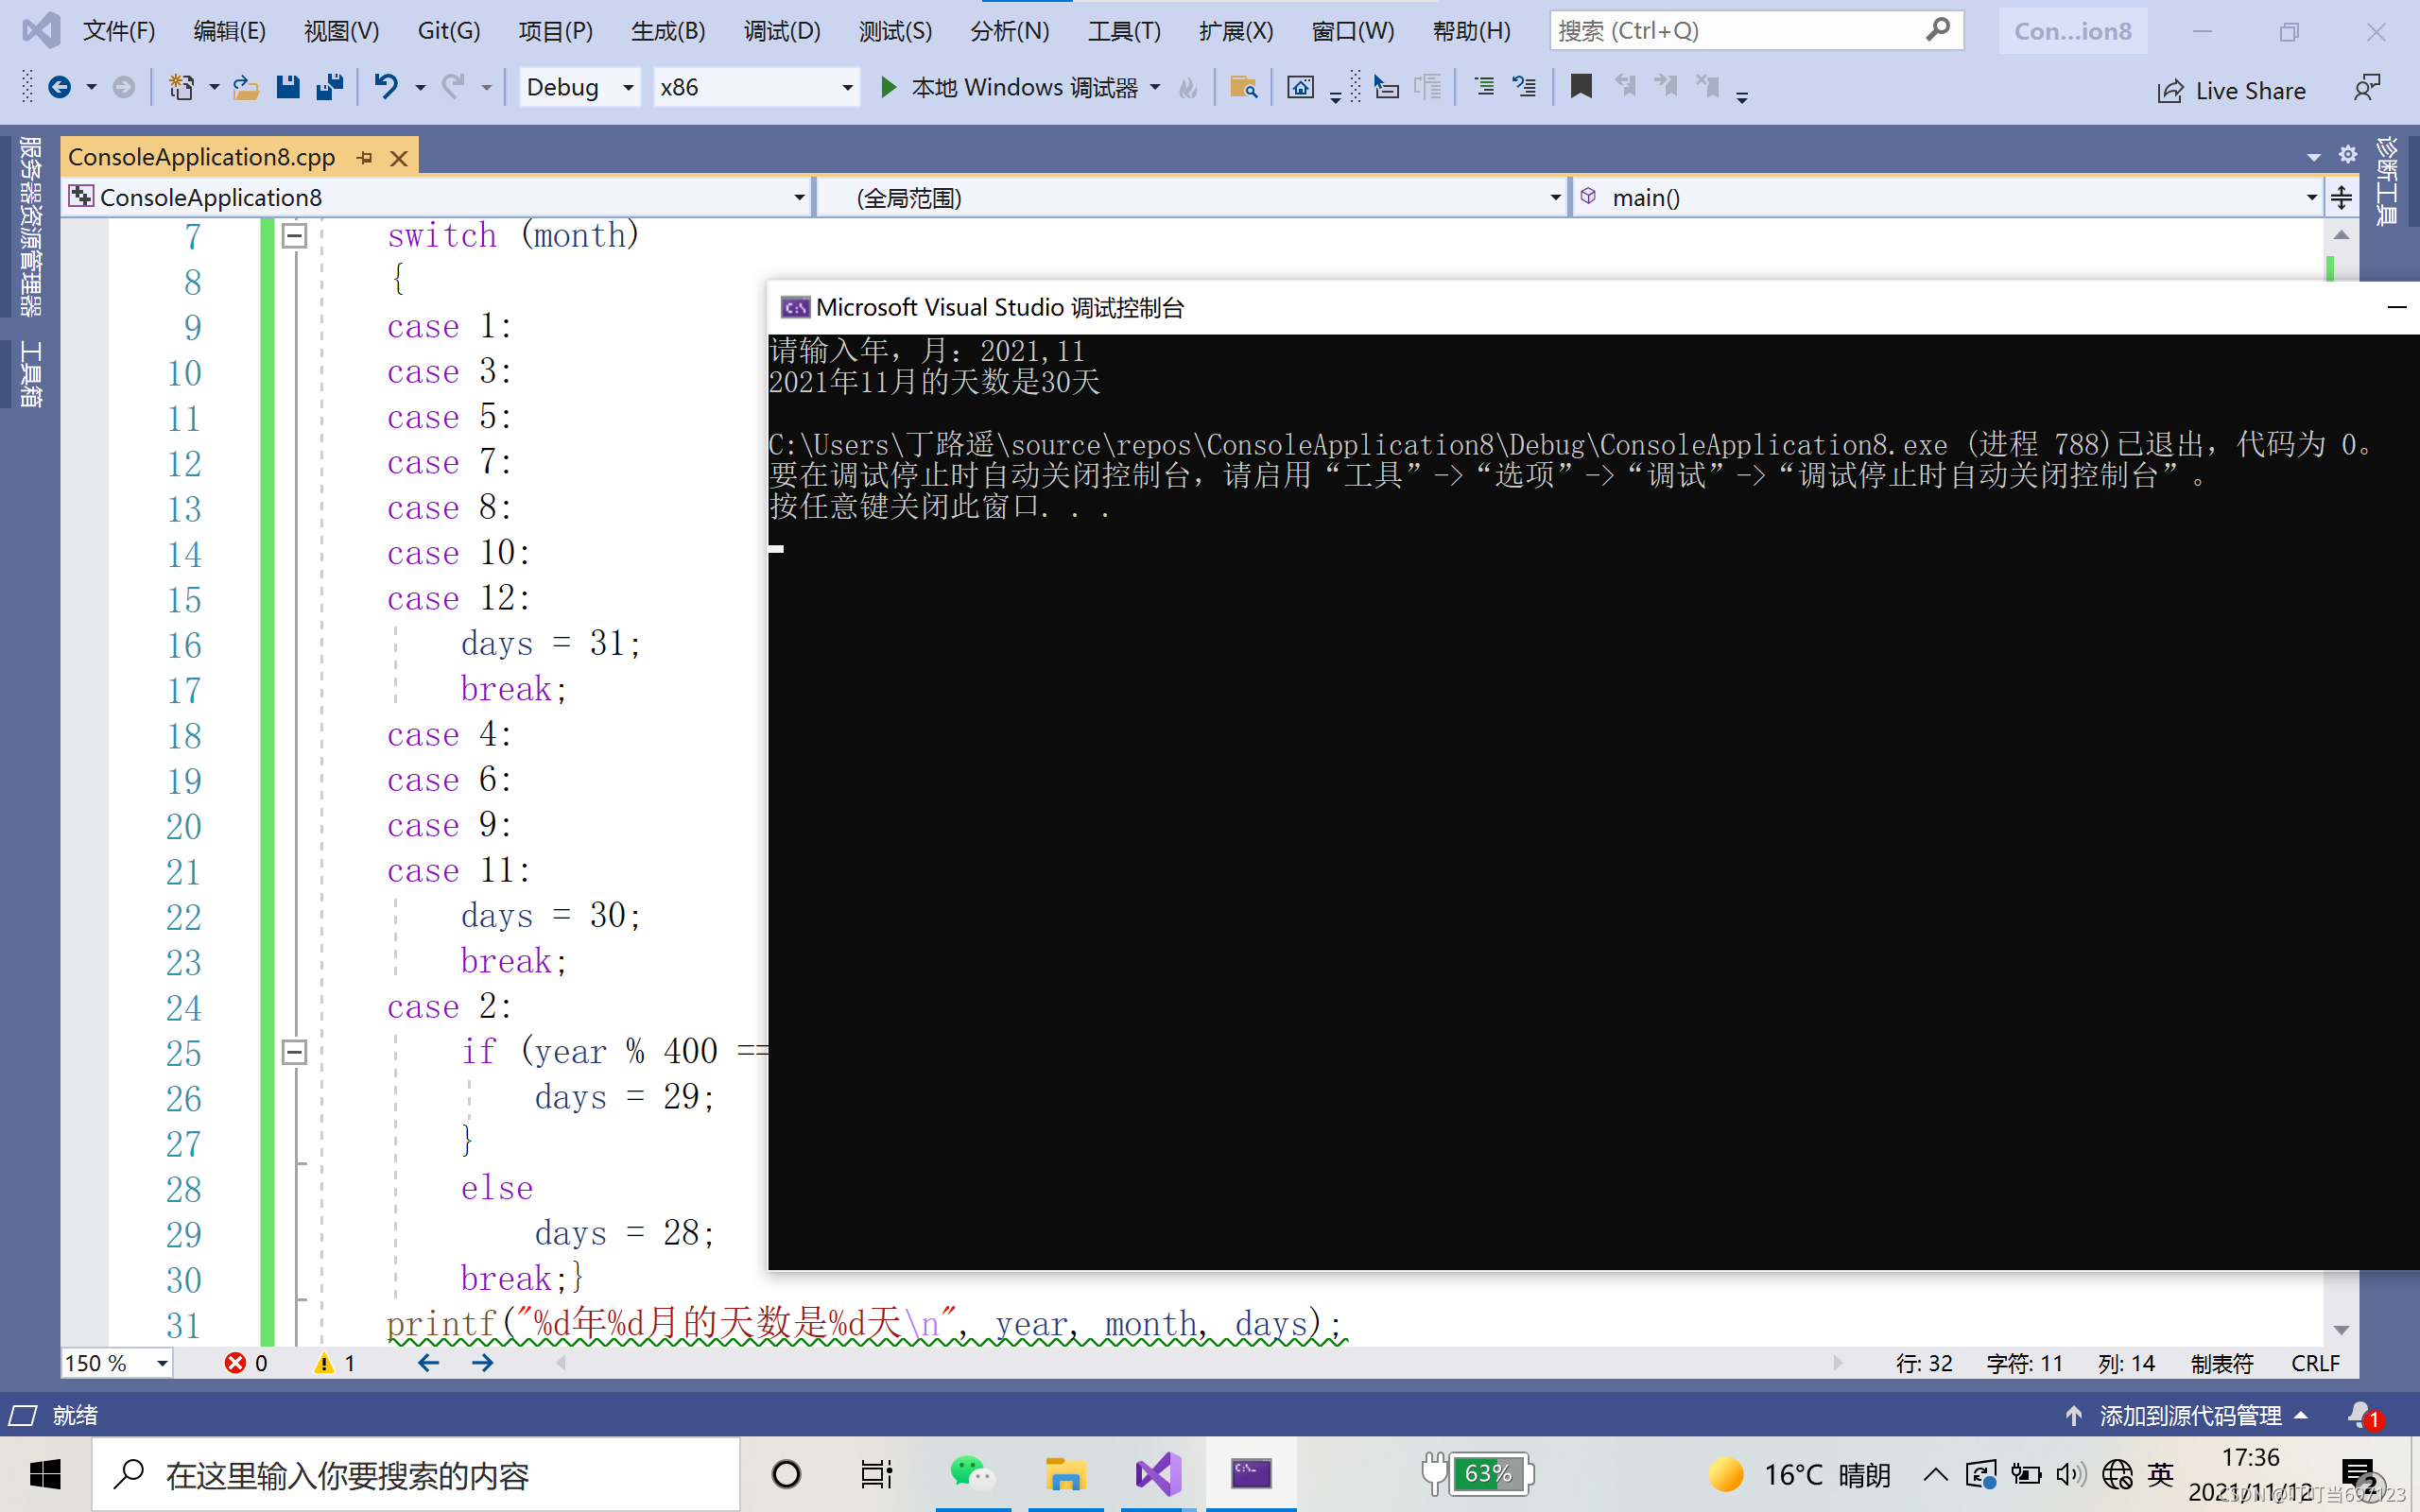Image resolution: width=2420 pixels, height=1512 pixels.
Task: Open the Debug configuration dropdown
Action: [x=580, y=88]
